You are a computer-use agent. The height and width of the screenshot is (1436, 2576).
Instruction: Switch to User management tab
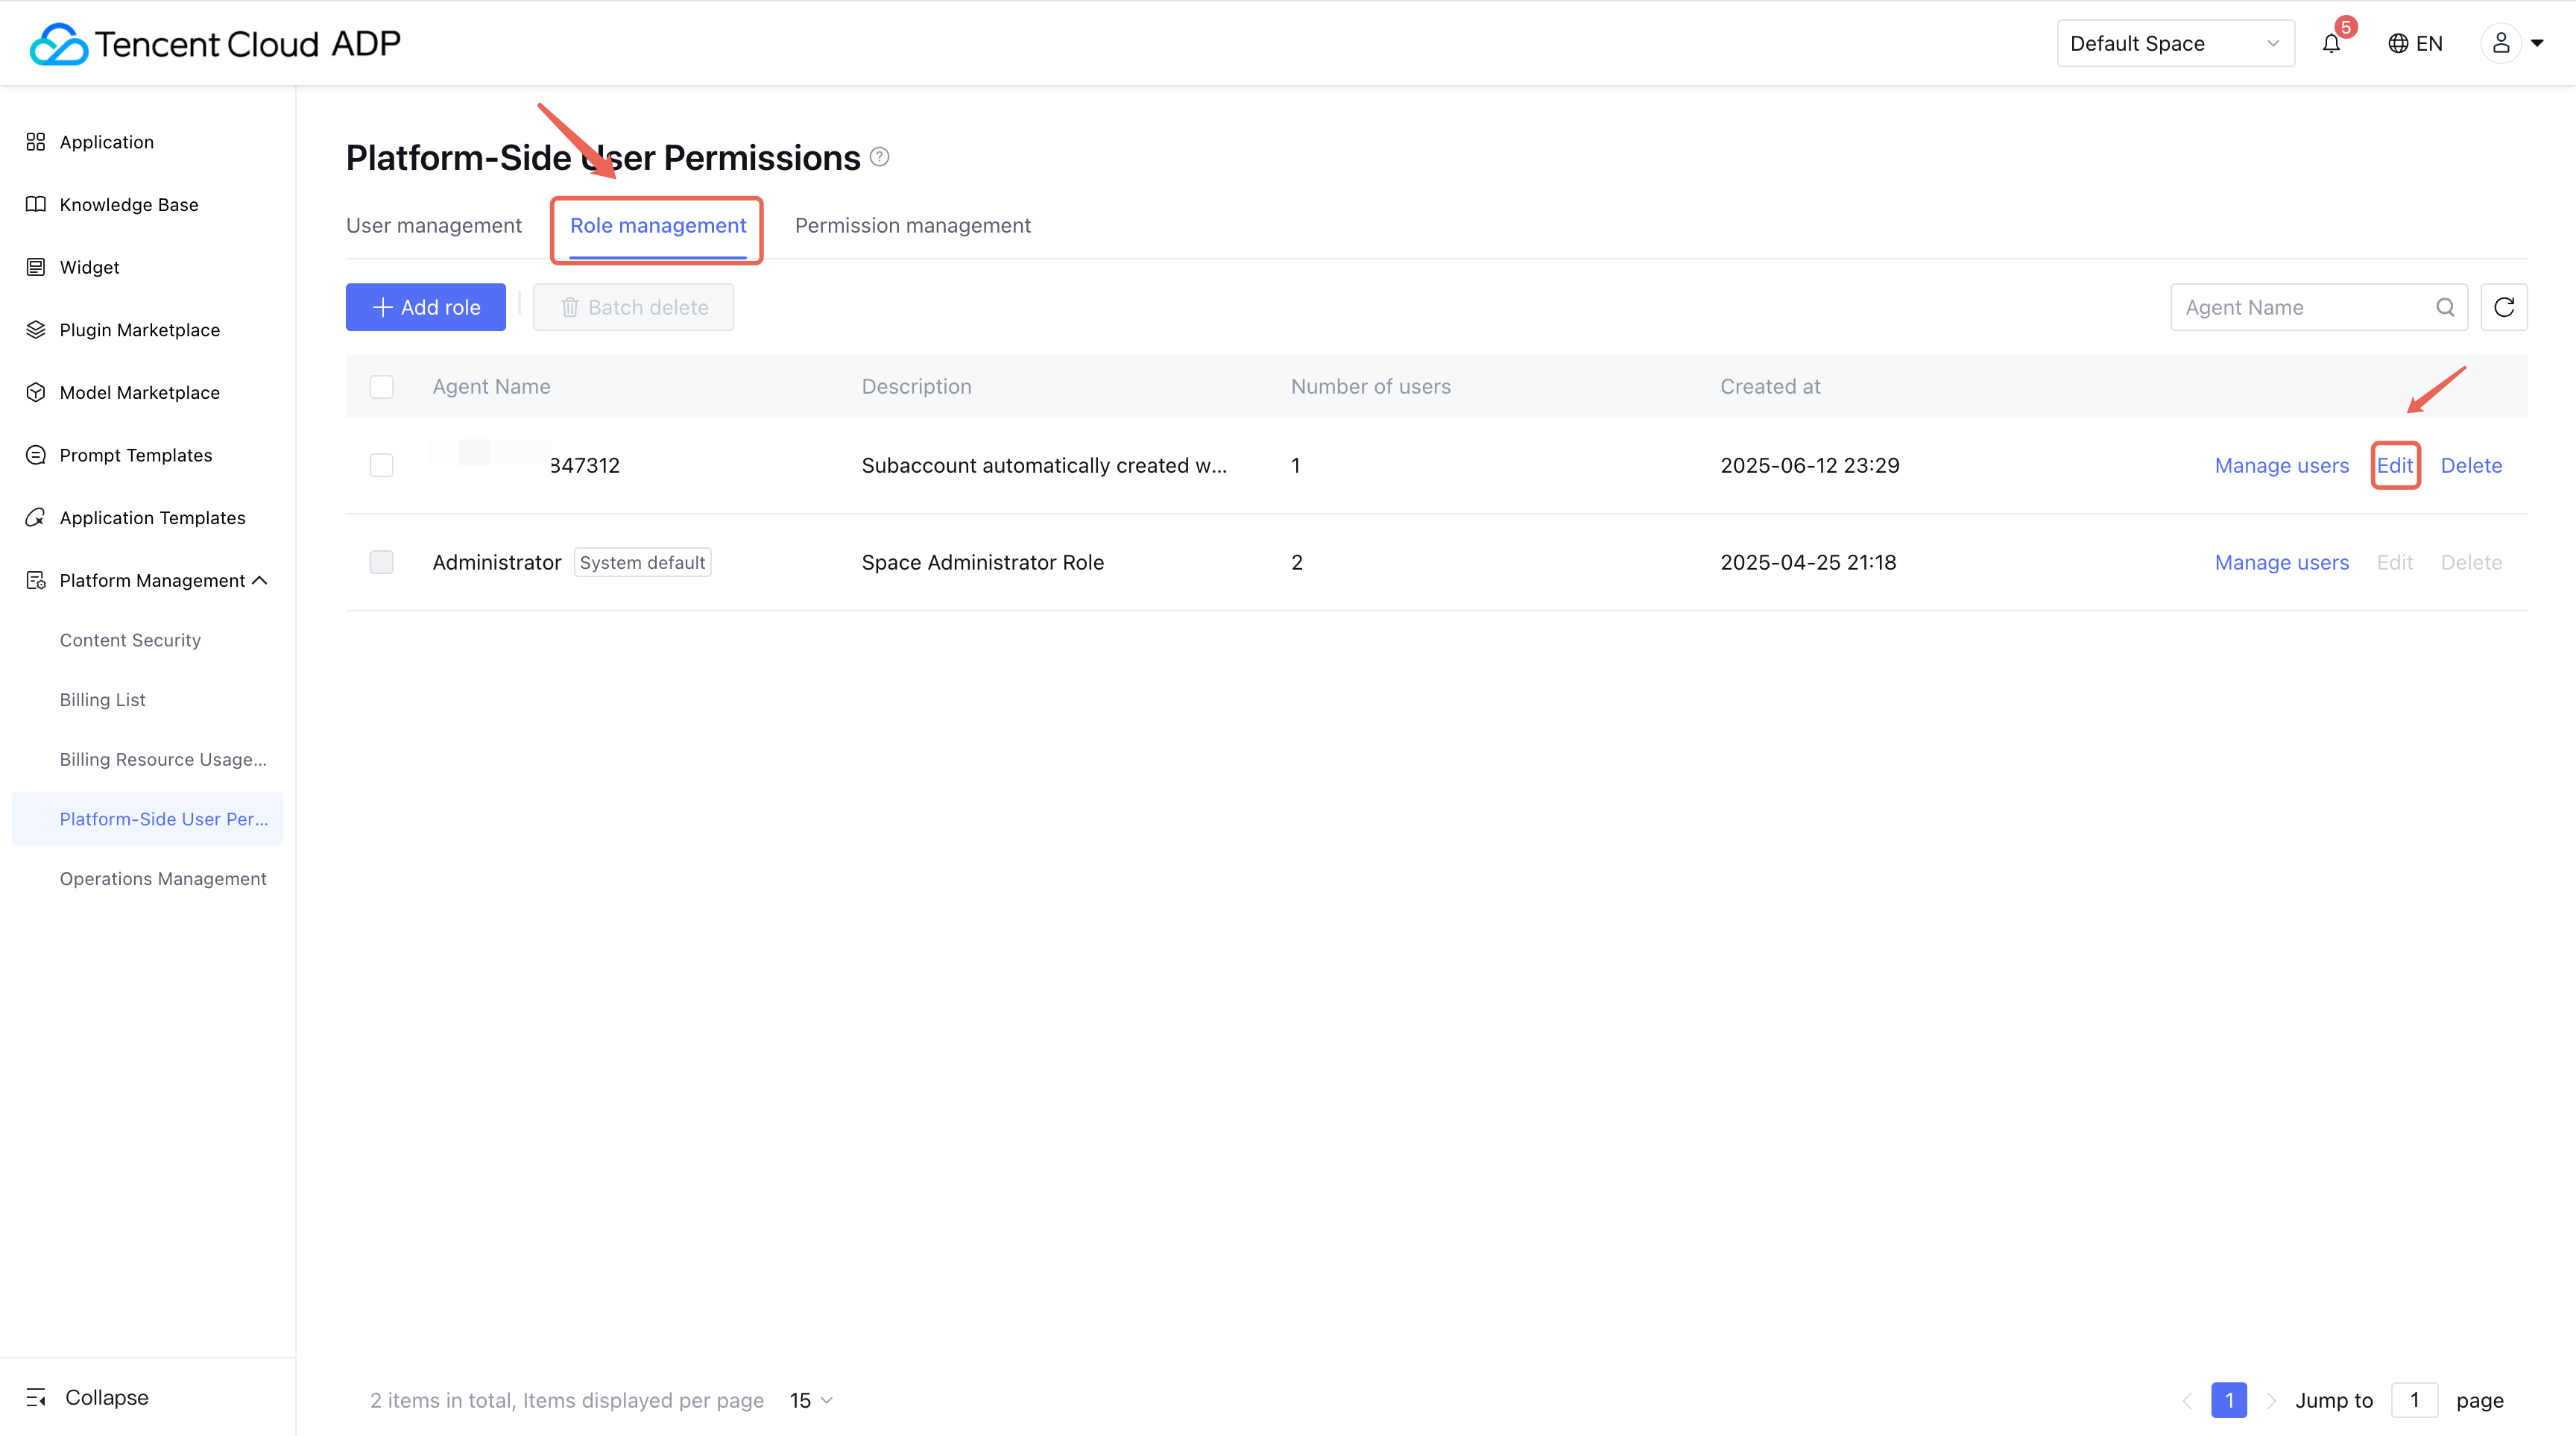tap(433, 226)
